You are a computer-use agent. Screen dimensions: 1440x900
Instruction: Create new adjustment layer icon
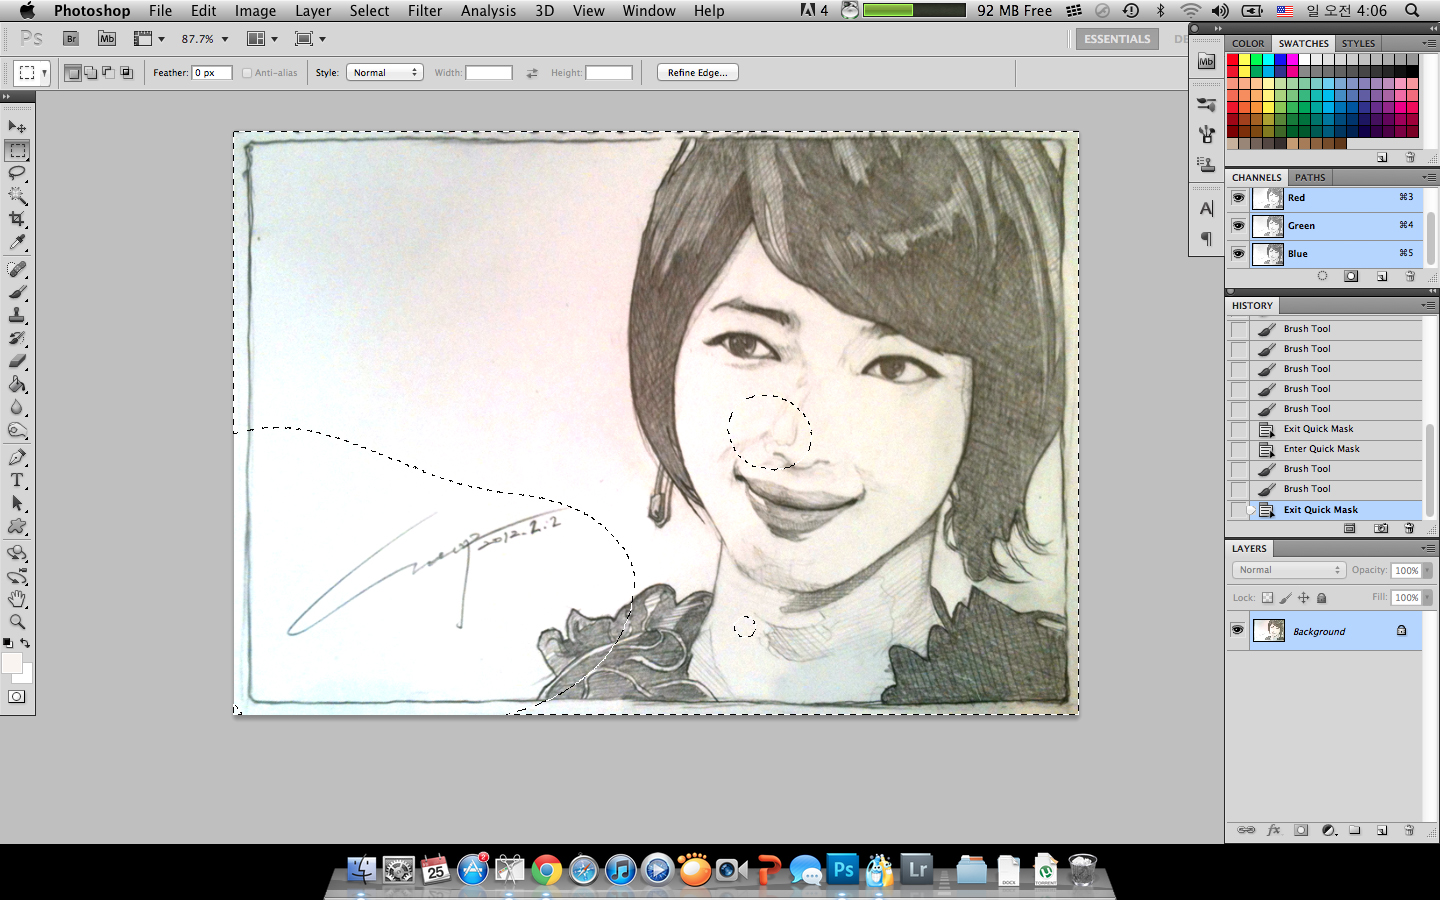pyautogui.click(x=1328, y=830)
